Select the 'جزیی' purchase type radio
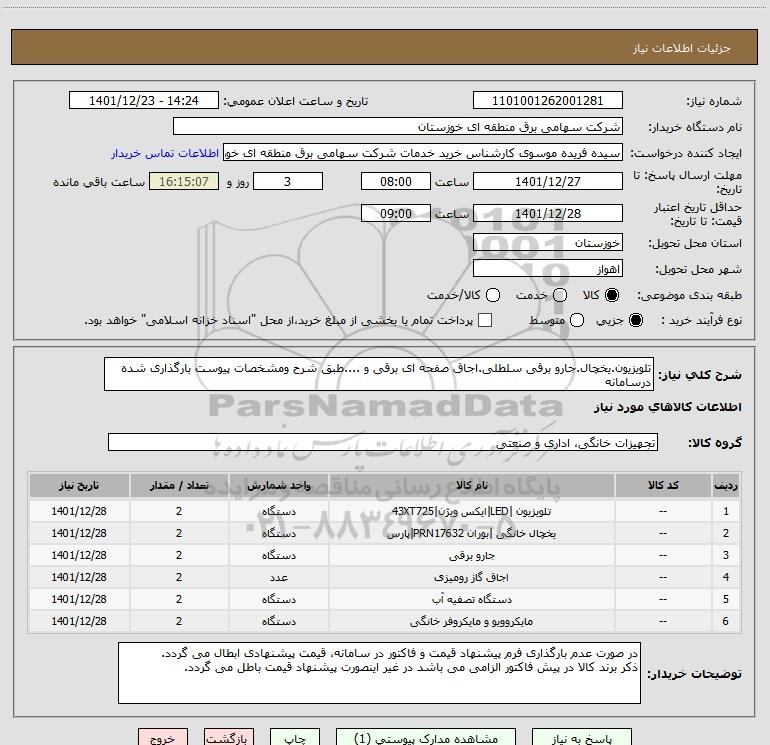 pyautogui.click(x=637, y=321)
